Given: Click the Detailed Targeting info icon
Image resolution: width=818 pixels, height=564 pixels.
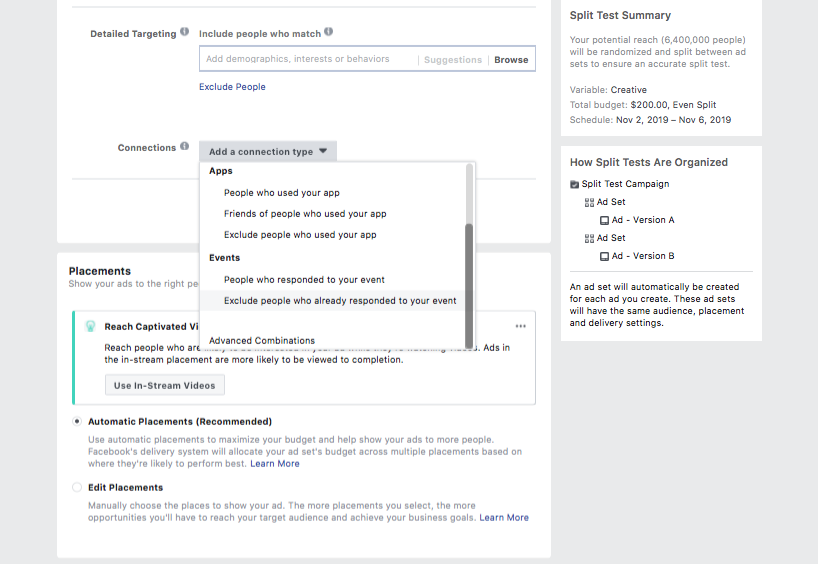Looking at the screenshot, I should tap(184, 32).
